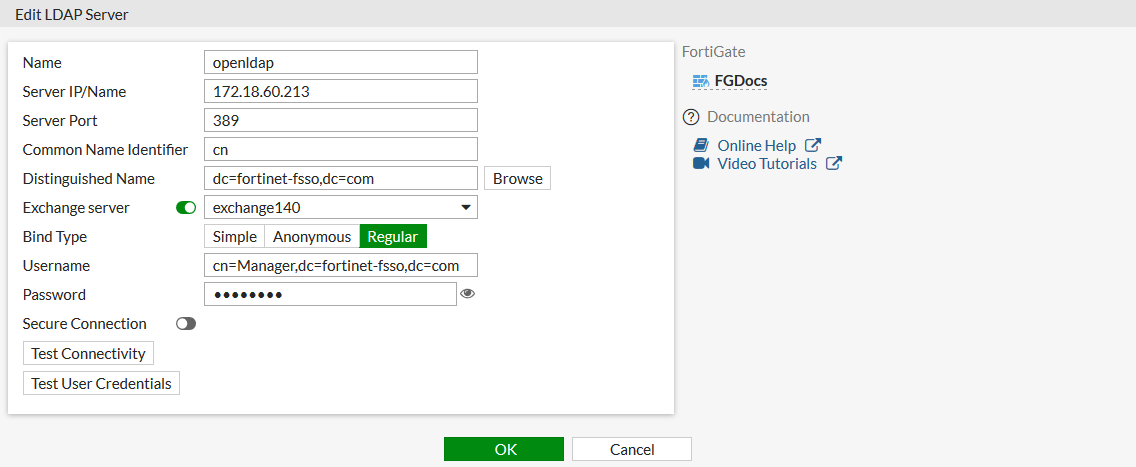Click the Server IP/Name input field
This screenshot has height=467, width=1136.
pyautogui.click(x=340, y=92)
